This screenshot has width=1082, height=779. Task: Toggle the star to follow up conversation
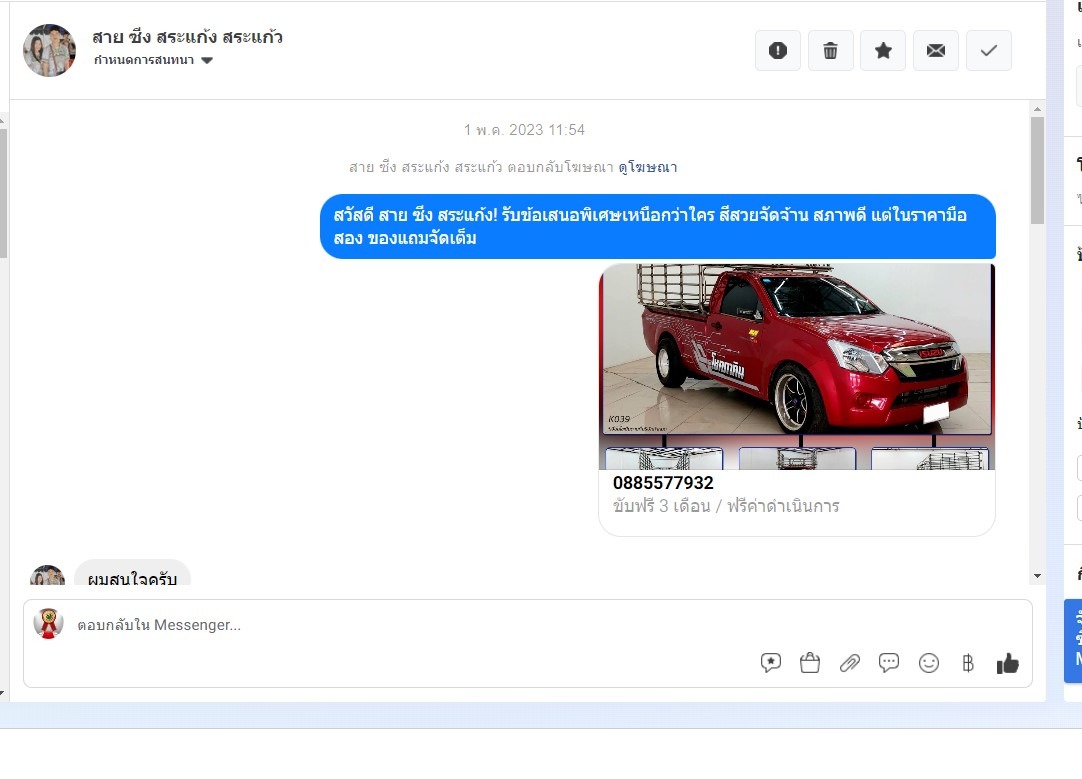pos(883,51)
